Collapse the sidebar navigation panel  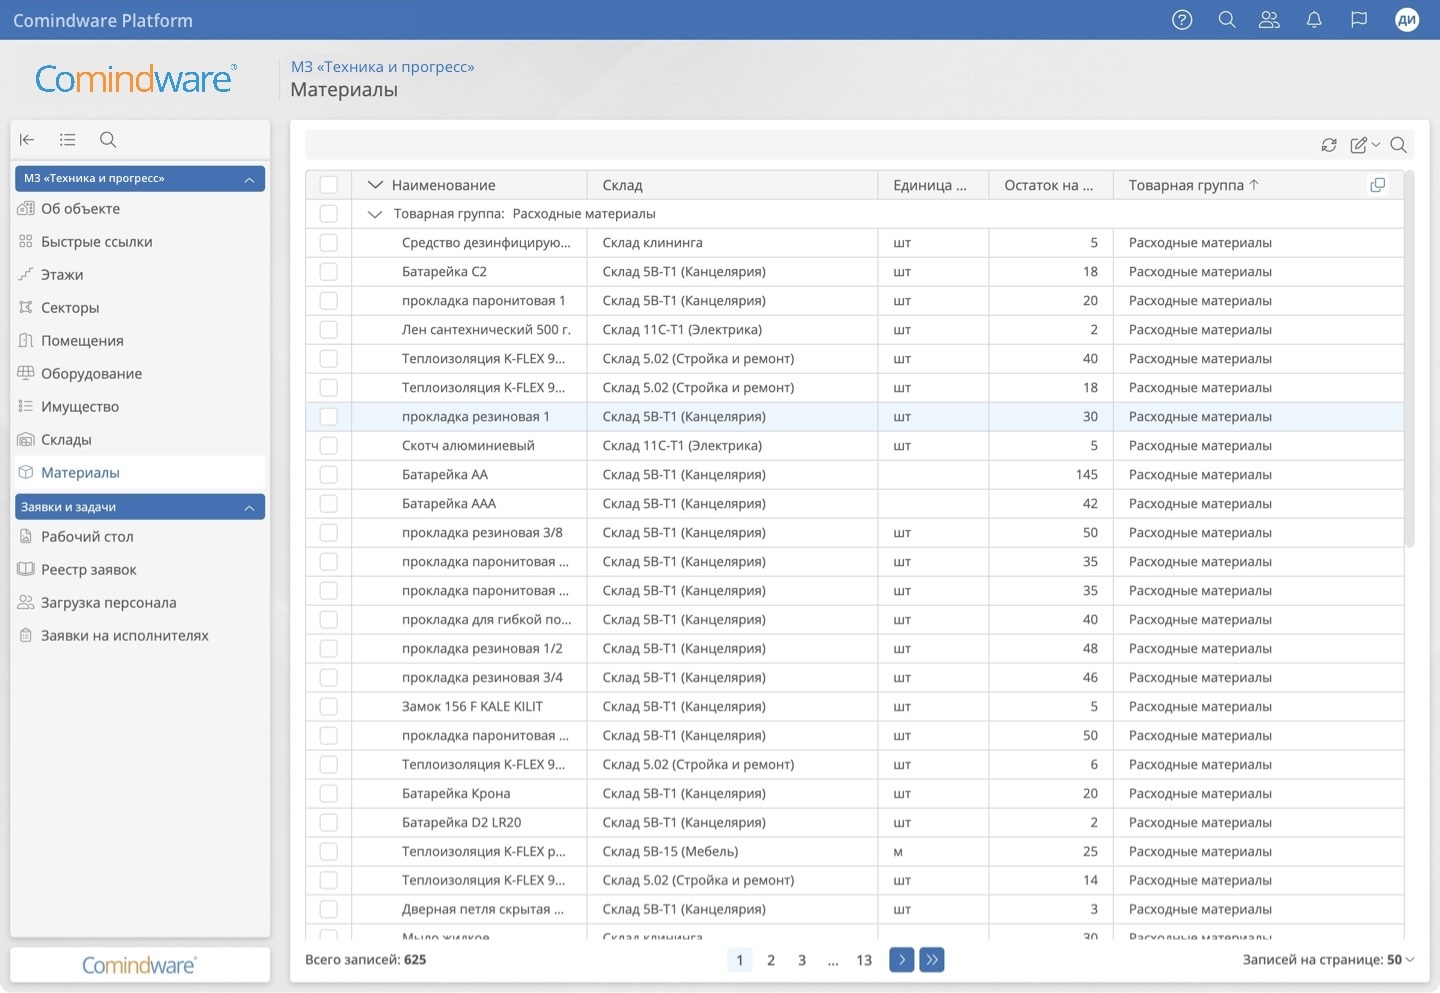(28, 140)
